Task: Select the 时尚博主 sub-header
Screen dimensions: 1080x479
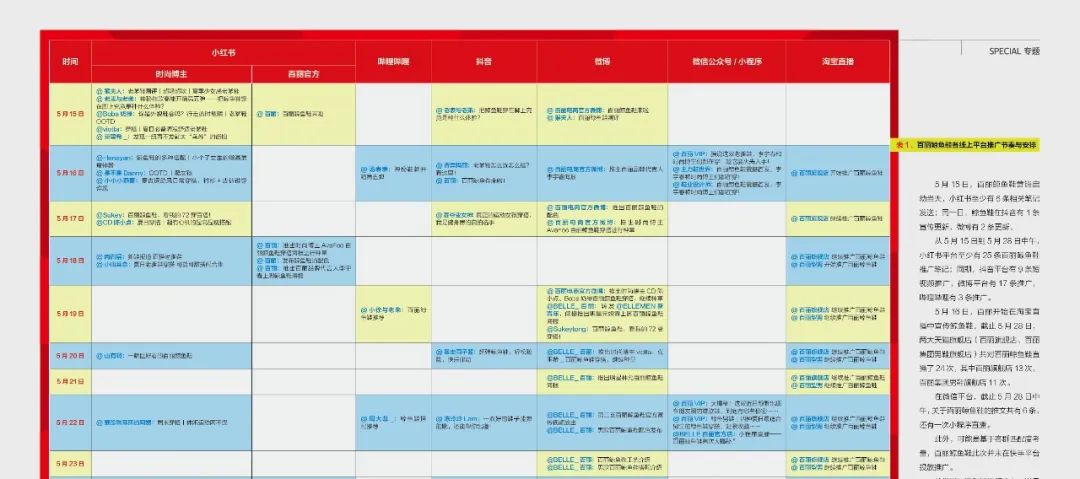Action: [172, 74]
